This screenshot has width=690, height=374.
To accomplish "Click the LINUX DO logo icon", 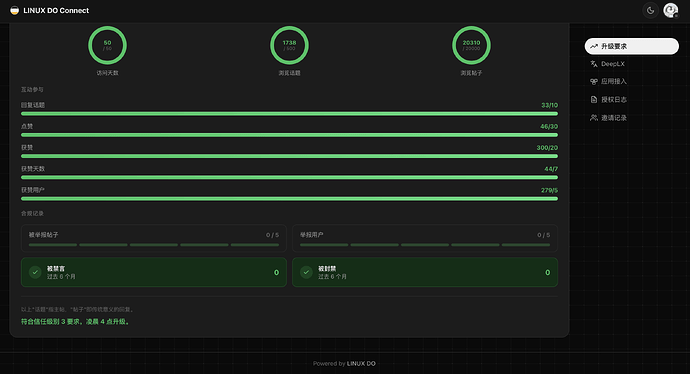I will coord(15,10).
